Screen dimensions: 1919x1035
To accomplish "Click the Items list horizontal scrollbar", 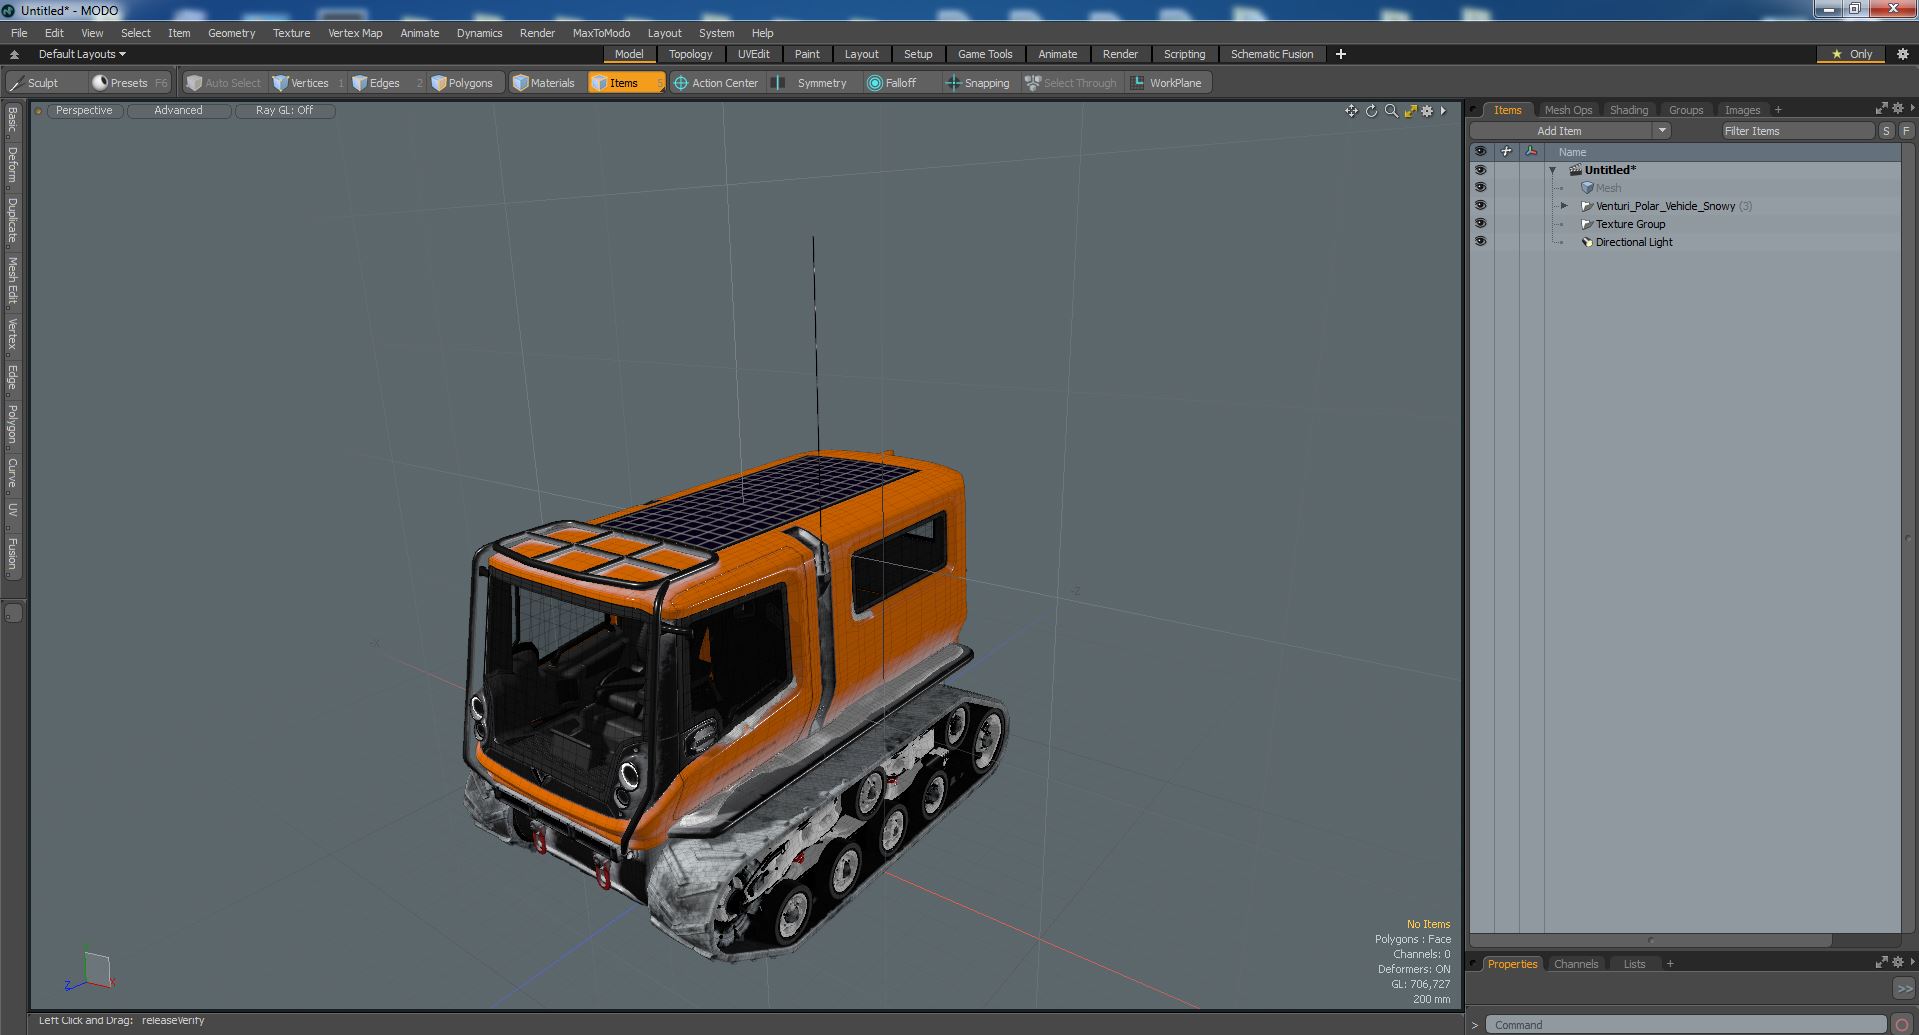I will pyautogui.click(x=1650, y=940).
